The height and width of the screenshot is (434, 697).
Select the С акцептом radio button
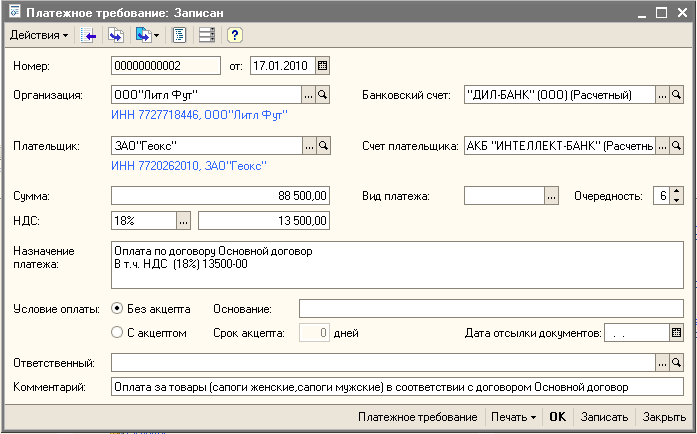[x=117, y=332]
